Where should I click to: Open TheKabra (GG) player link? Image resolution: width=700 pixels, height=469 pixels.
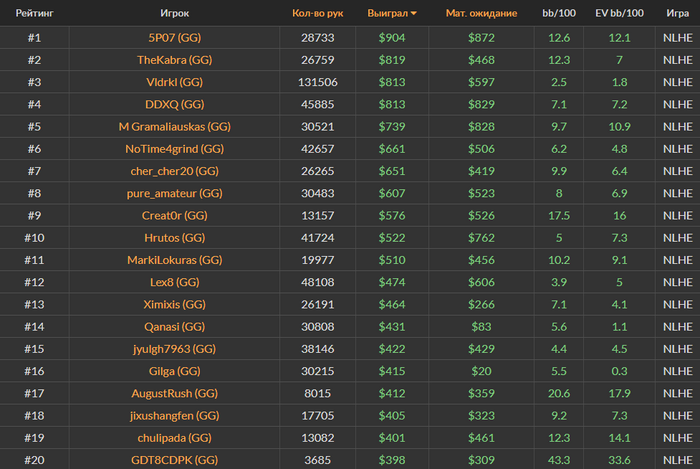click(x=175, y=60)
